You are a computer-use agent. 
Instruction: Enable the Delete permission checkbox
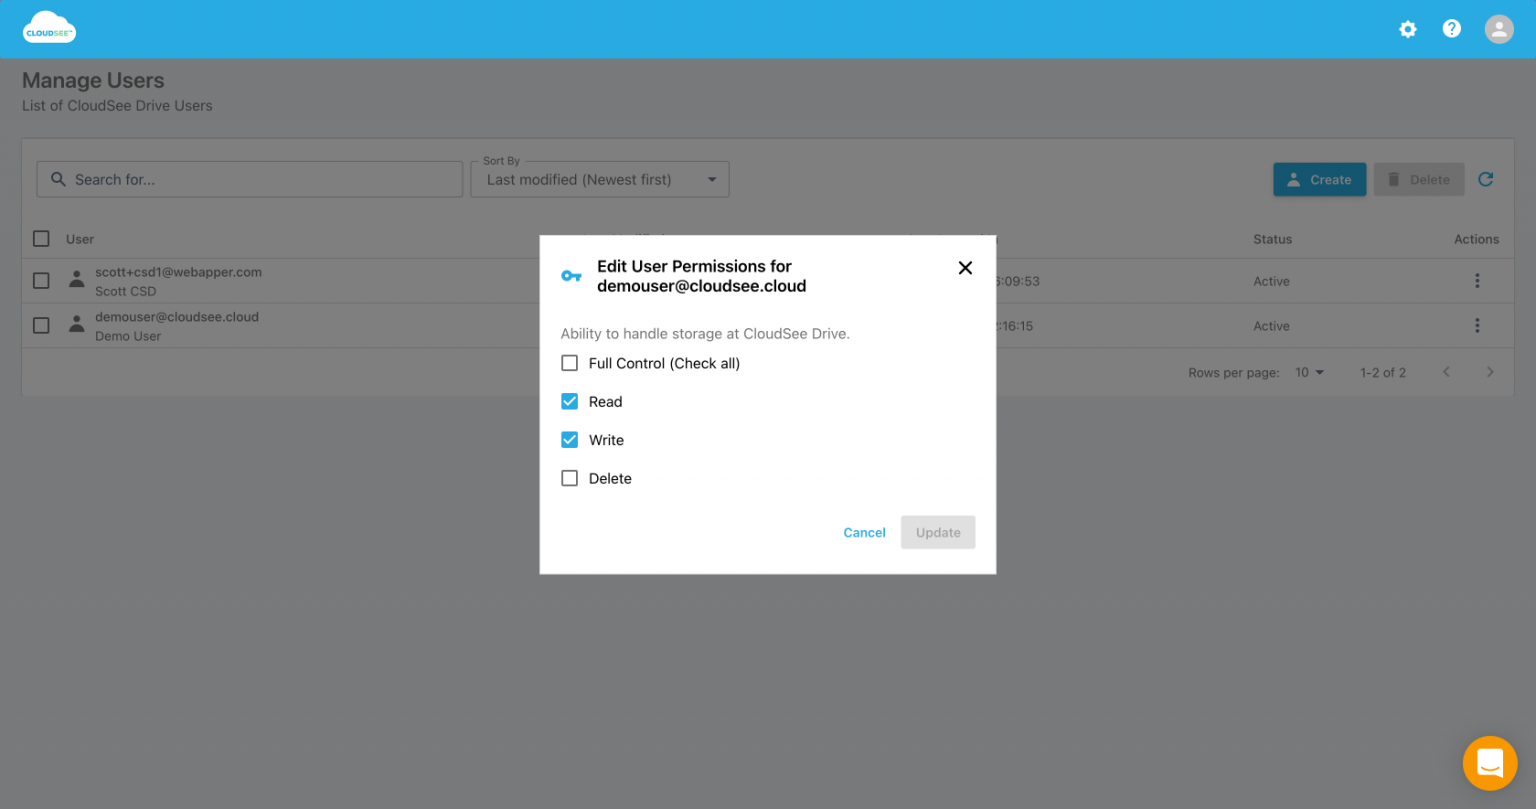[569, 478]
